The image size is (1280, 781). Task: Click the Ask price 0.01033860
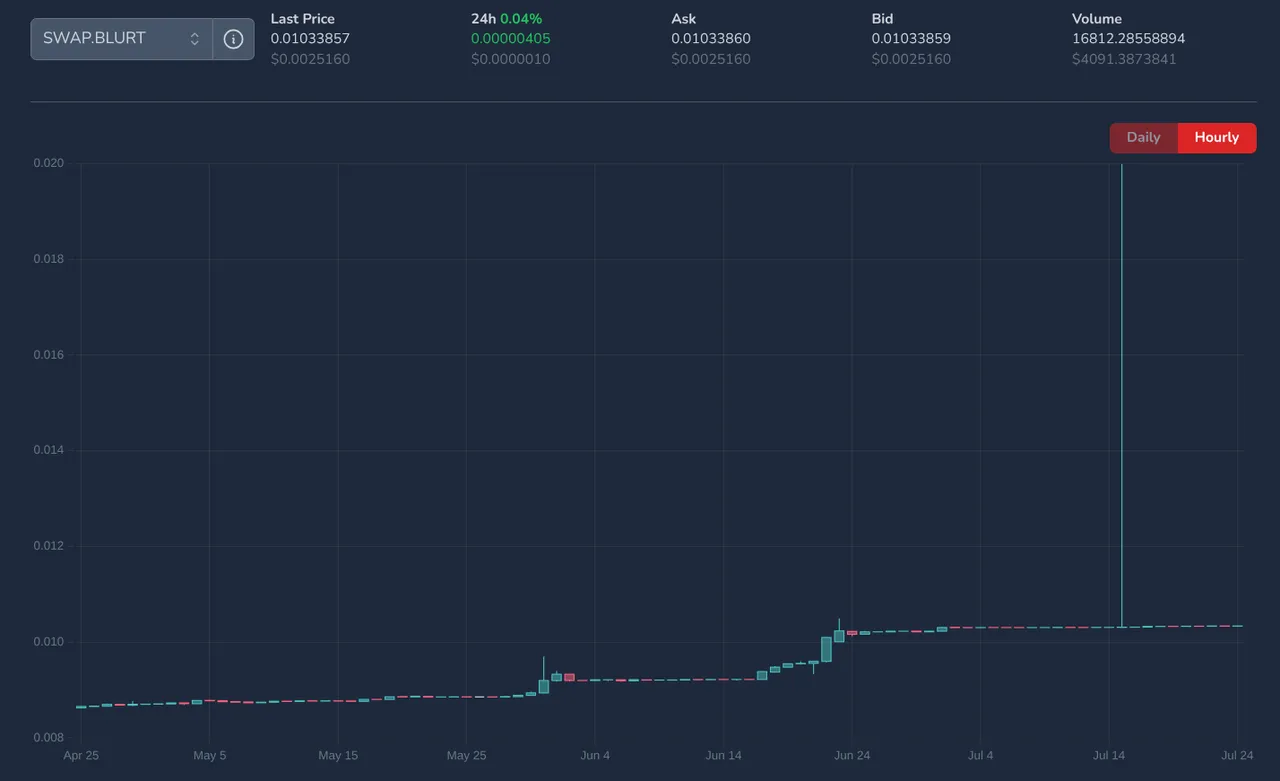711,39
